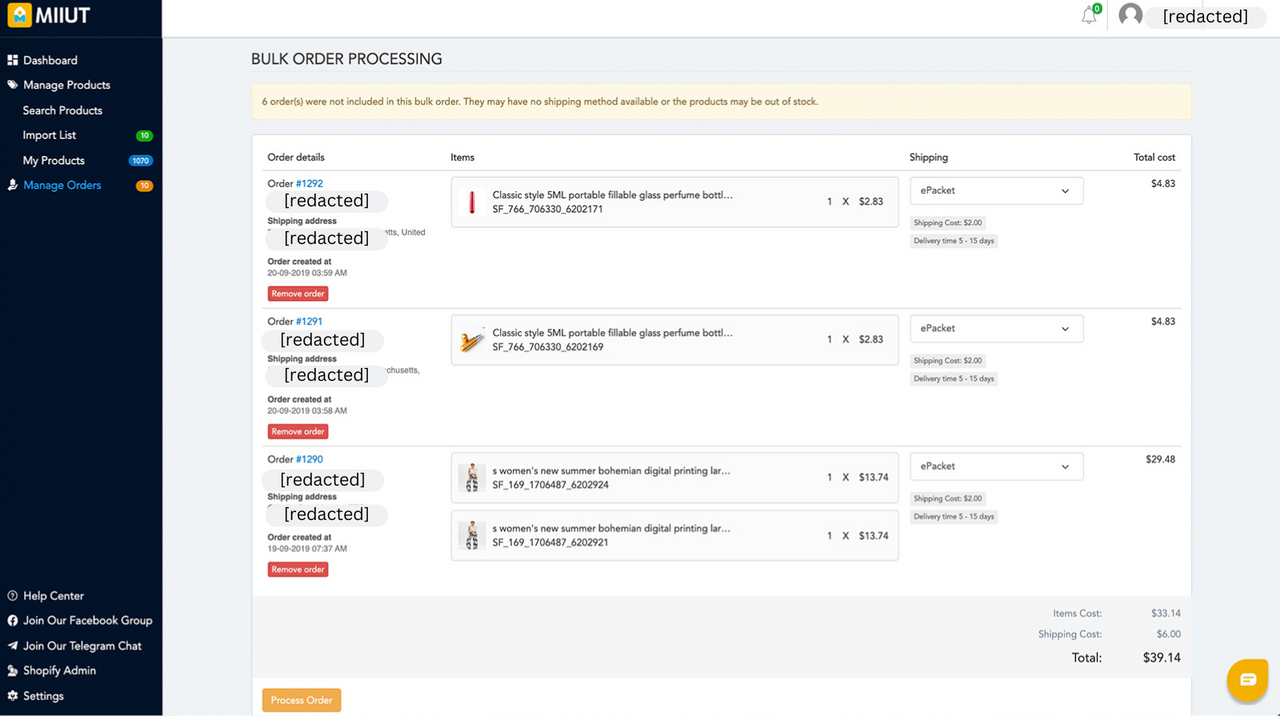The image size is (1280, 720).
Task: Open Manage Orders section
Action: click(x=63, y=185)
